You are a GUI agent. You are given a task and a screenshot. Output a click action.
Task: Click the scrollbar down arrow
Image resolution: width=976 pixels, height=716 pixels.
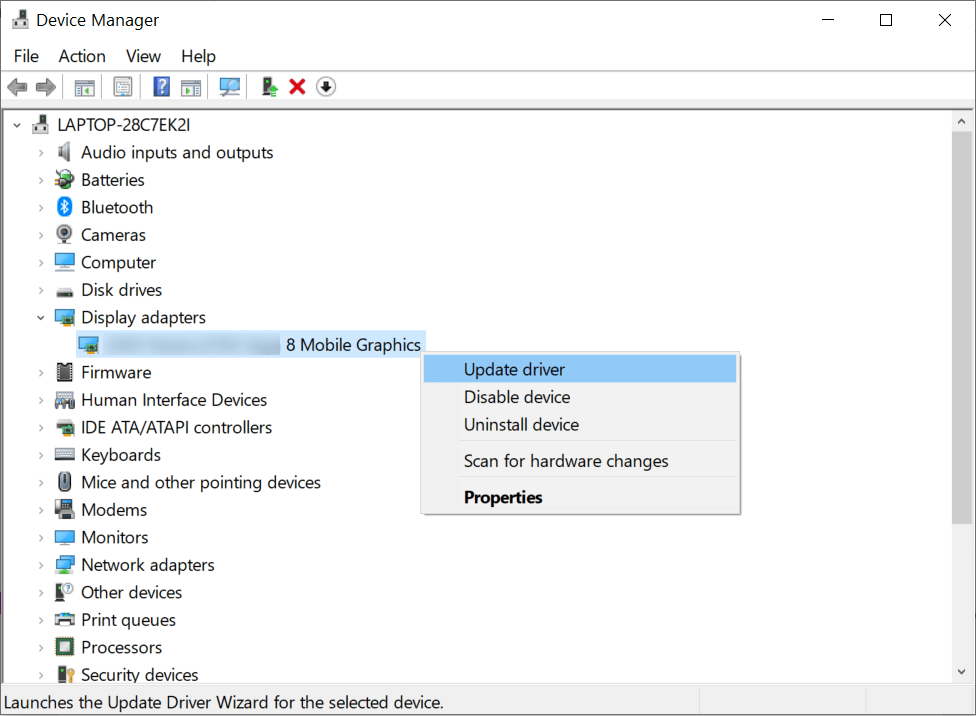point(962,671)
